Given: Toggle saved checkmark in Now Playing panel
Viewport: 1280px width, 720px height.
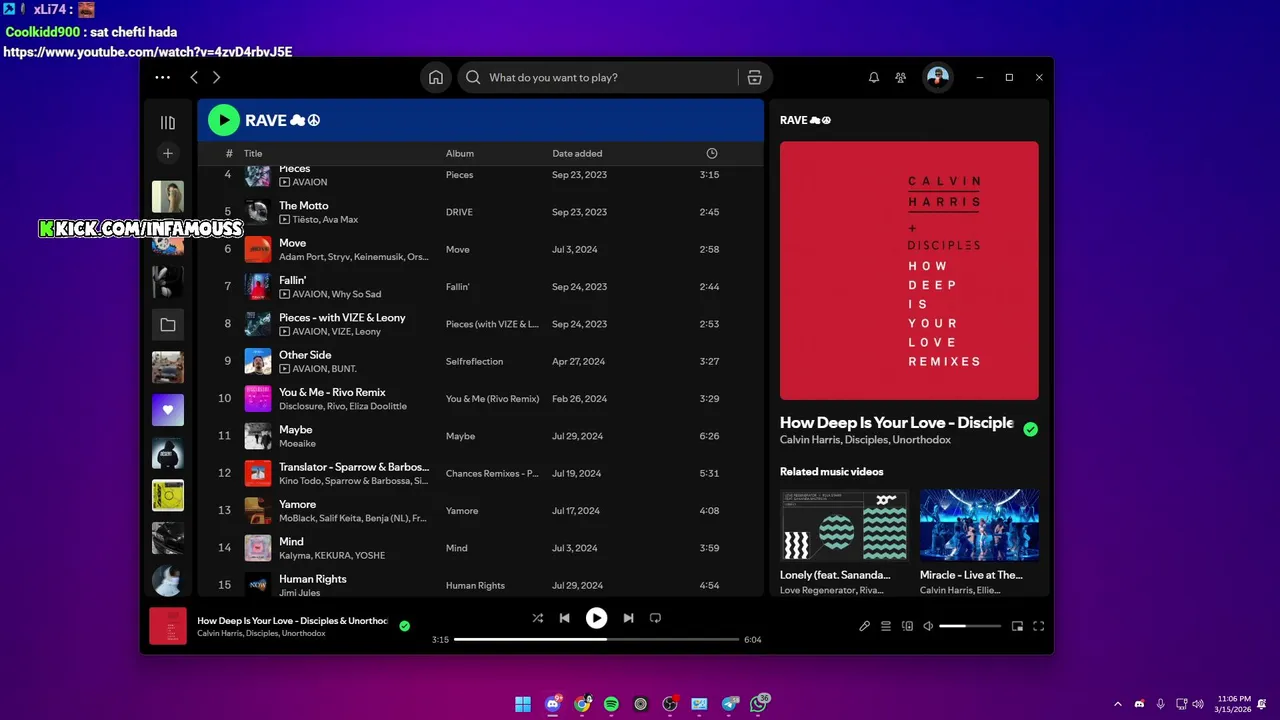Looking at the screenshot, I should pos(1031,429).
